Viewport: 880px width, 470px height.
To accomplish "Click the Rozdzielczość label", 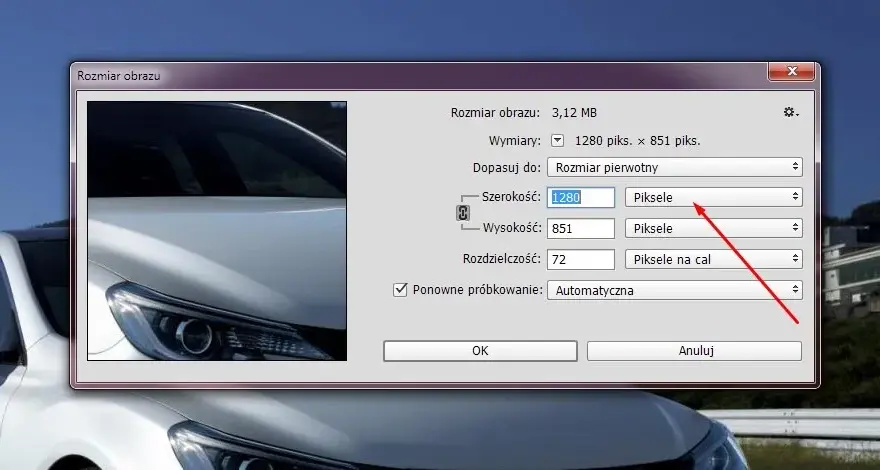I will click(x=501, y=259).
